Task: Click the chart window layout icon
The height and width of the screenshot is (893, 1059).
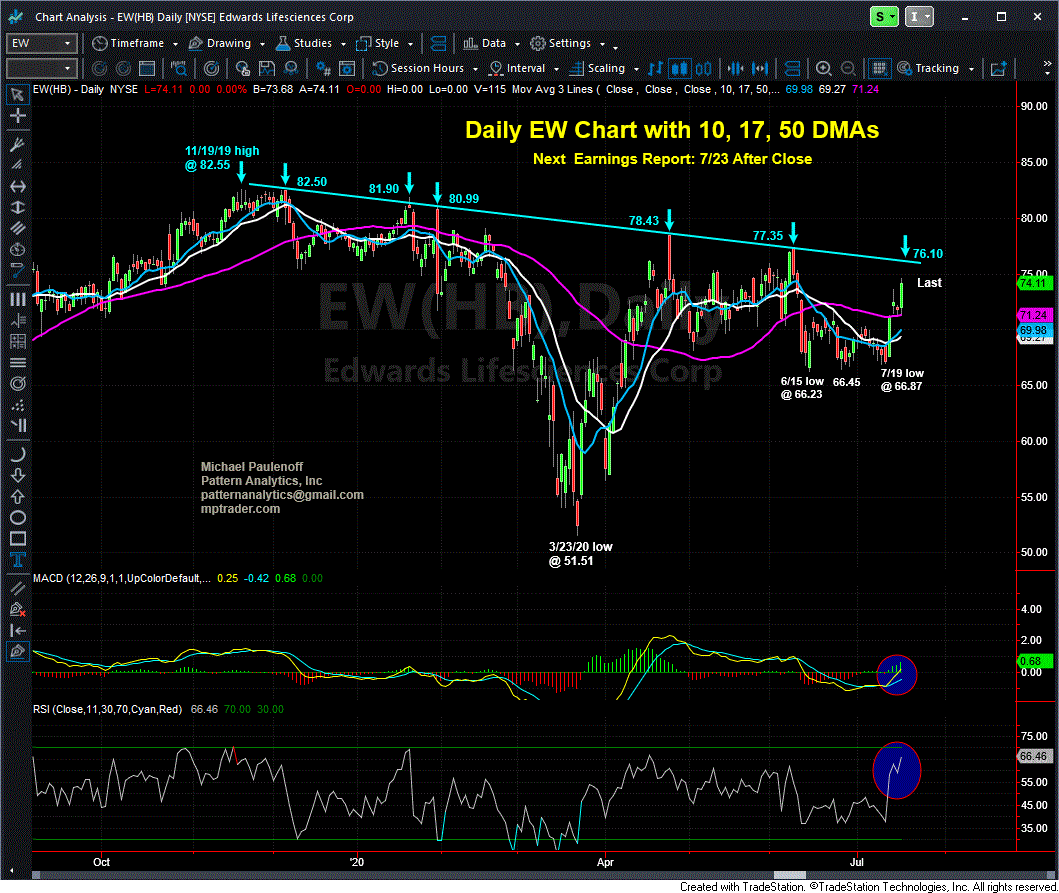Action: pos(147,68)
